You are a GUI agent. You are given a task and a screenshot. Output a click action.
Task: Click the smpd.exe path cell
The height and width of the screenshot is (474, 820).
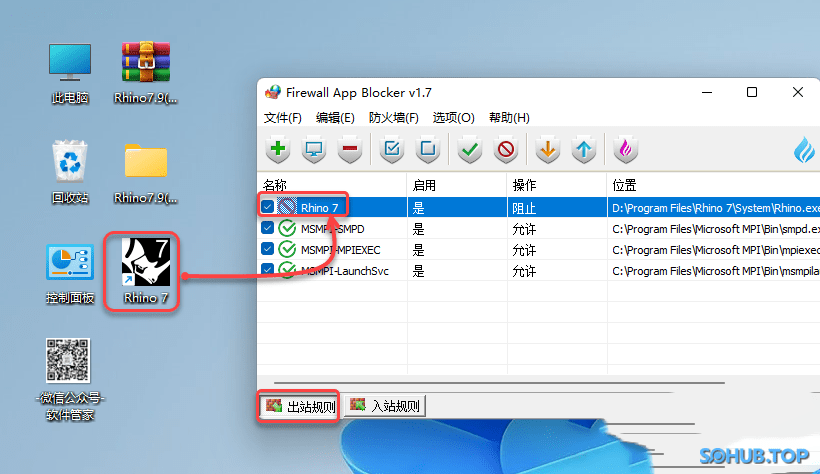click(713, 229)
